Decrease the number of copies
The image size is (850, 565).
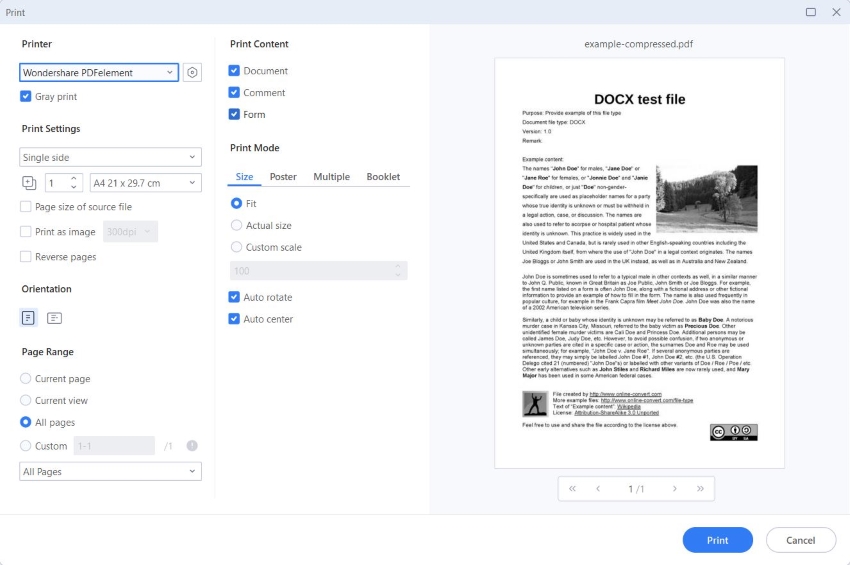[74, 187]
